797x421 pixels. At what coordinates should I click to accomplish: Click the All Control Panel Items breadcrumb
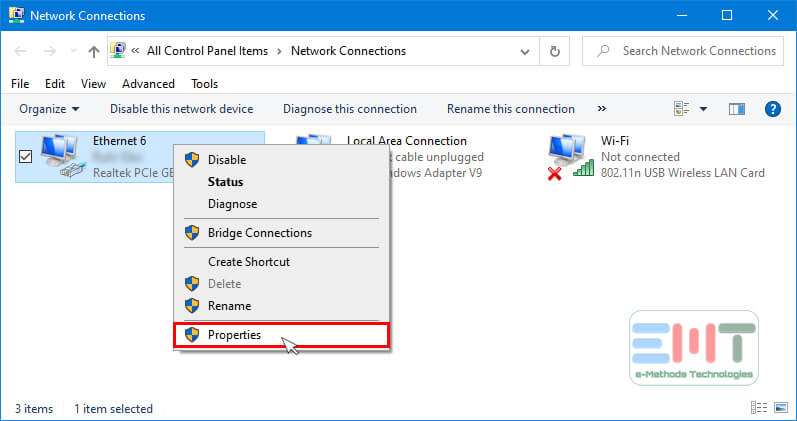pyautogui.click(x=207, y=51)
